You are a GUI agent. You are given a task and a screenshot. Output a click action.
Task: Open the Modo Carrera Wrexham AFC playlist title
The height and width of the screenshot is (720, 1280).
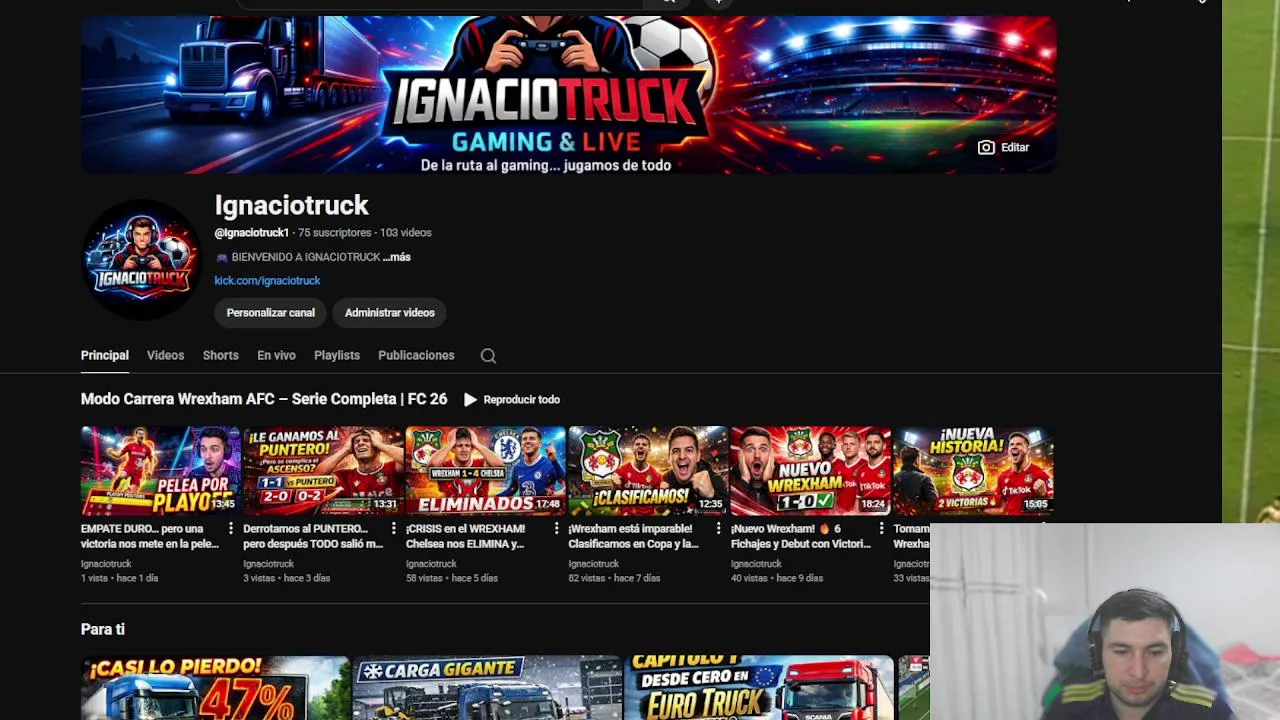(264, 399)
